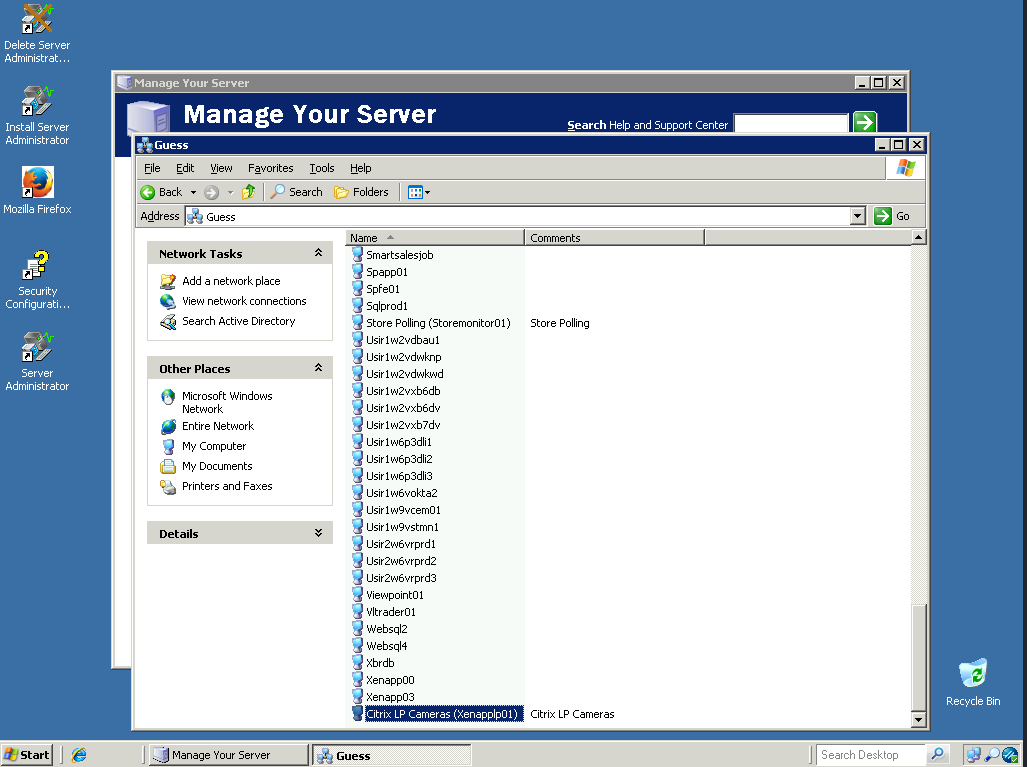
Task: Select the Spapp01 computer icon
Action: (x=357, y=271)
